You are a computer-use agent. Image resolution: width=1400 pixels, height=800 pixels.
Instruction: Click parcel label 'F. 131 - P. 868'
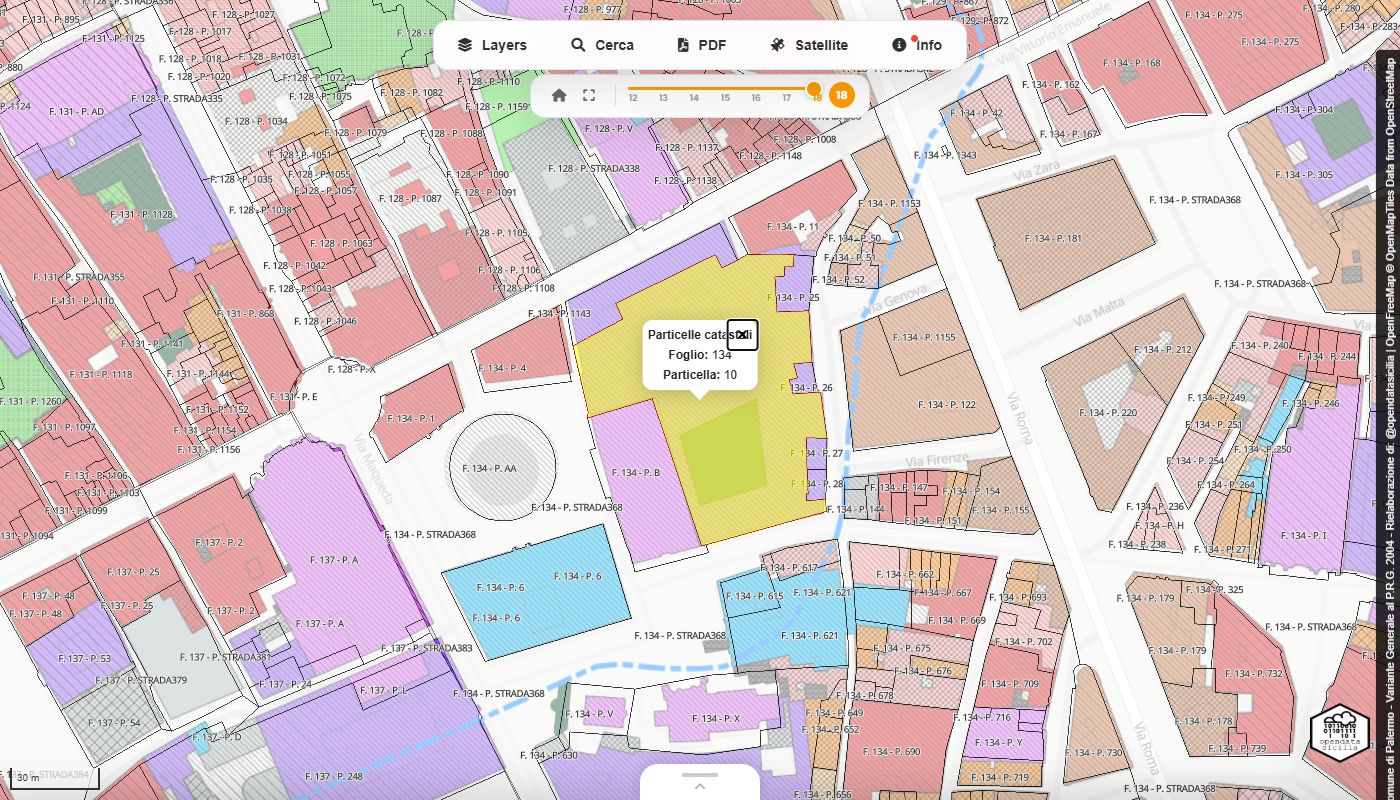tap(244, 313)
